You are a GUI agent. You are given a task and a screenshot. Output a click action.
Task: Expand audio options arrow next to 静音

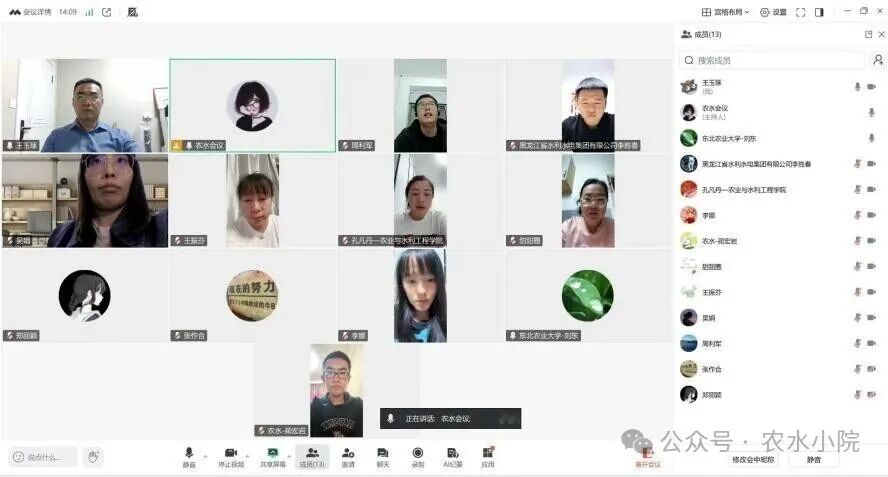[206, 456]
